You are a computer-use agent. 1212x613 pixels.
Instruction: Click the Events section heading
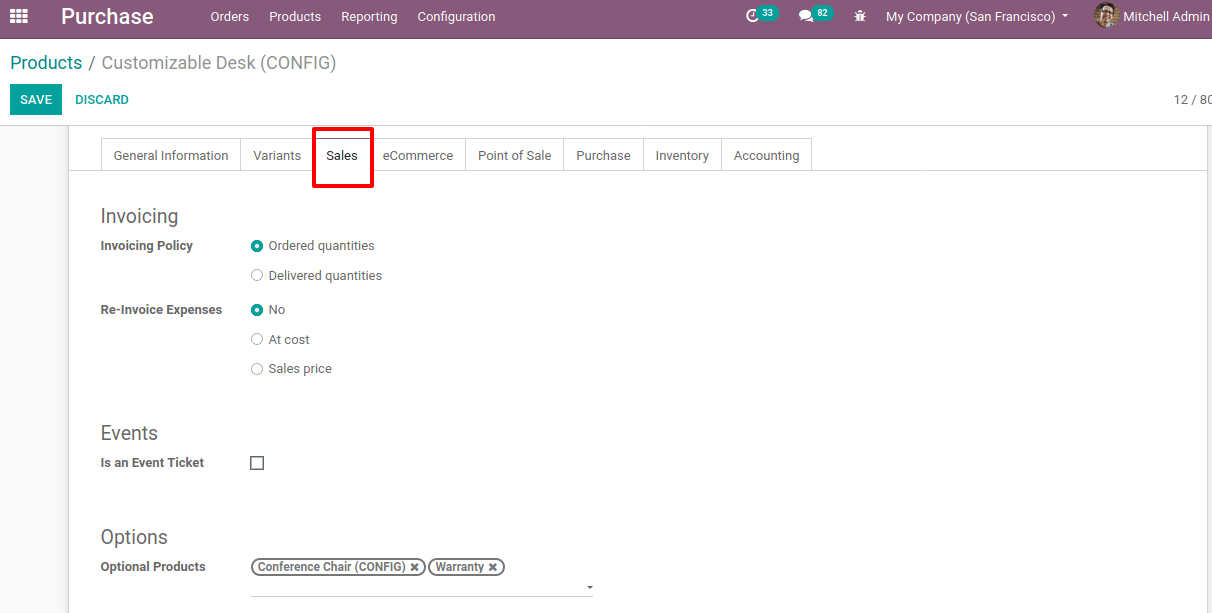point(129,433)
